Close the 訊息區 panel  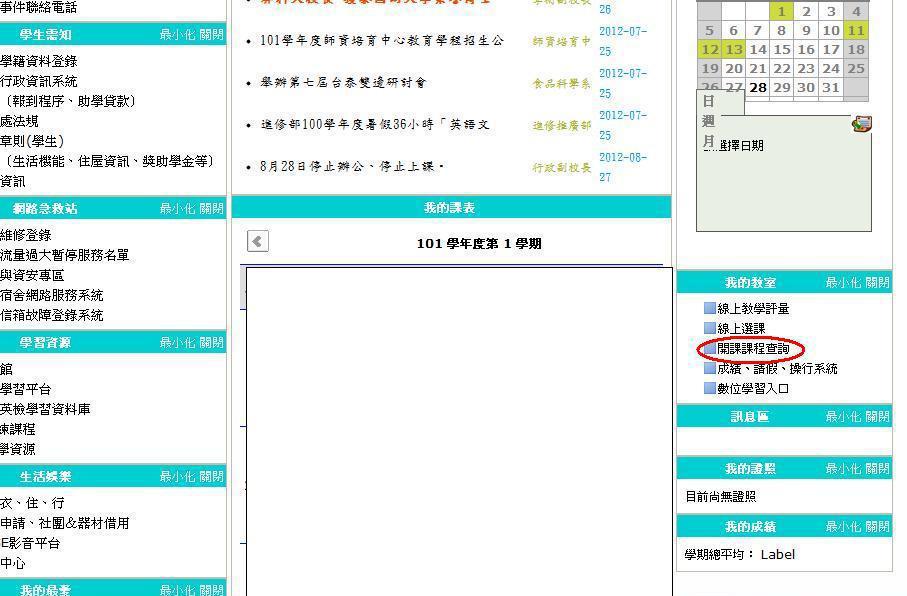pos(877,416)
